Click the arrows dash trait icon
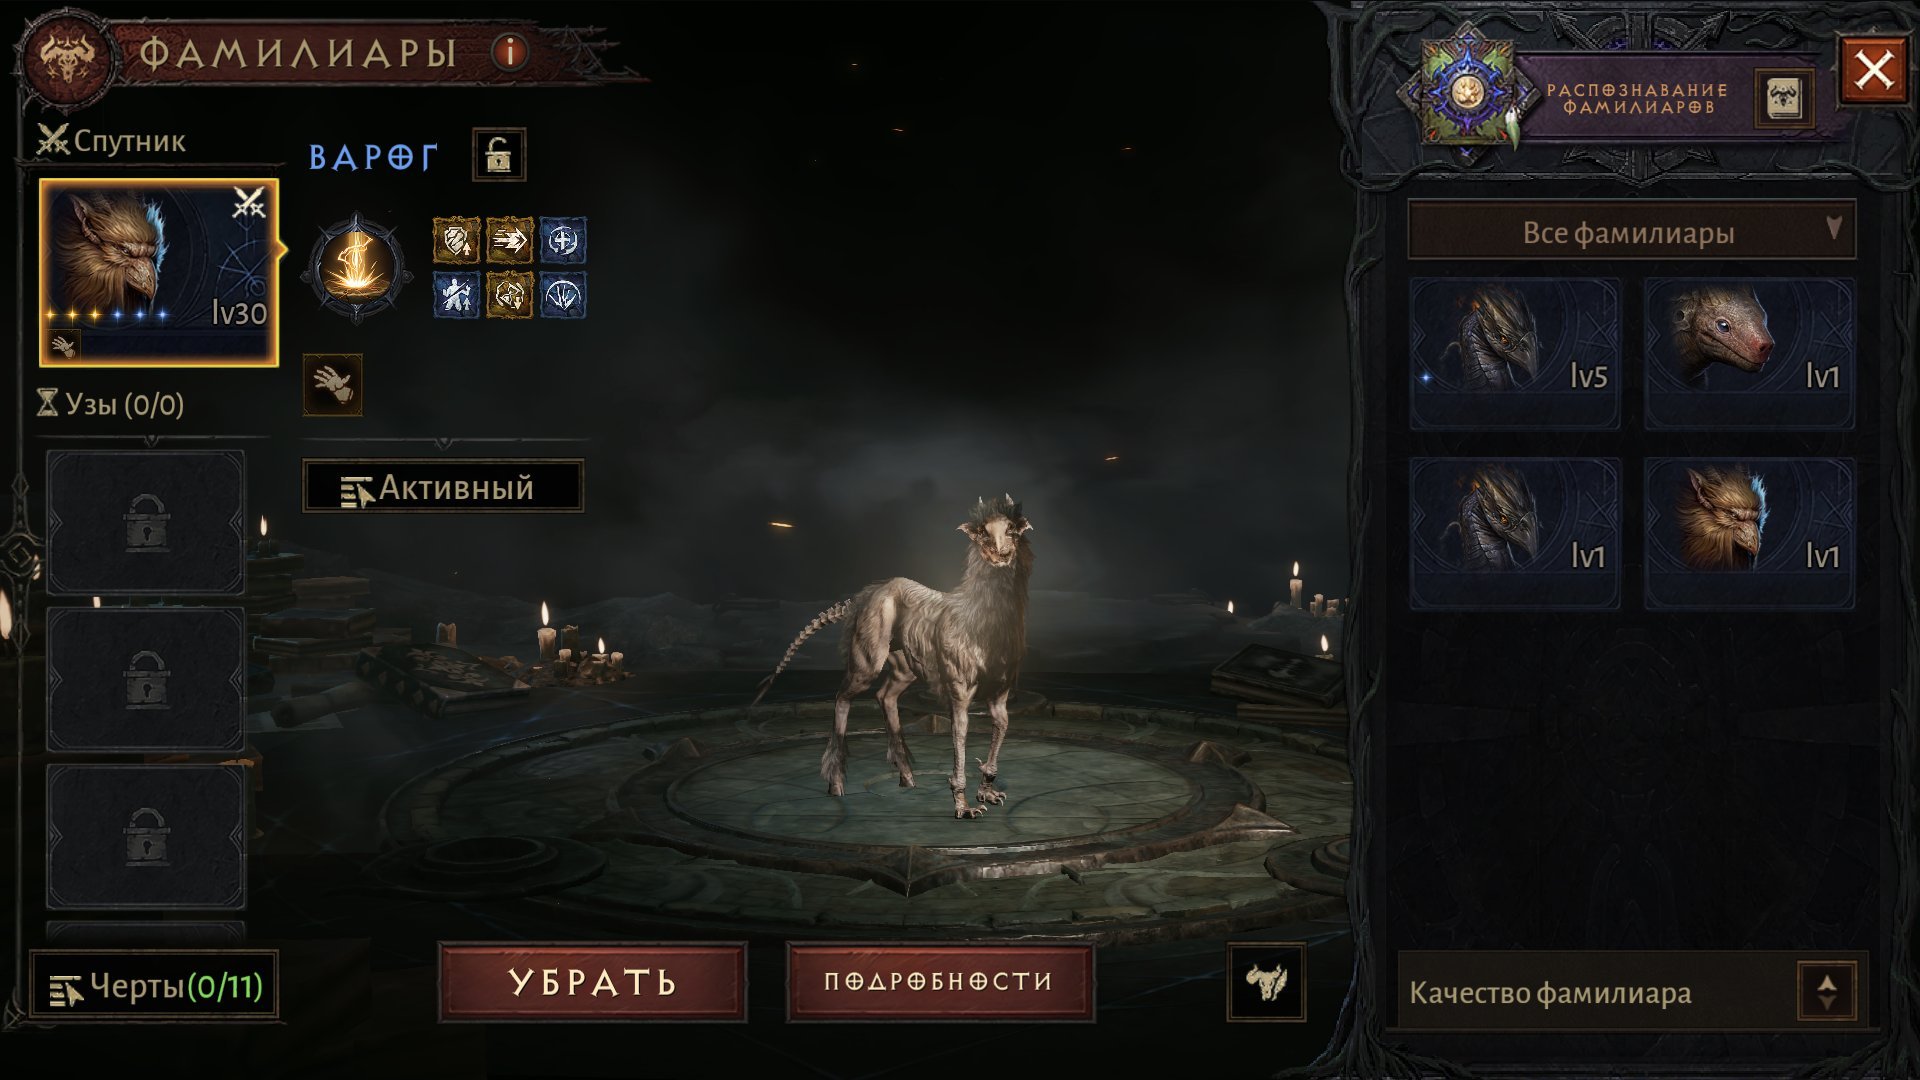Viewport: 1920px width, 1080px height. 509,241
